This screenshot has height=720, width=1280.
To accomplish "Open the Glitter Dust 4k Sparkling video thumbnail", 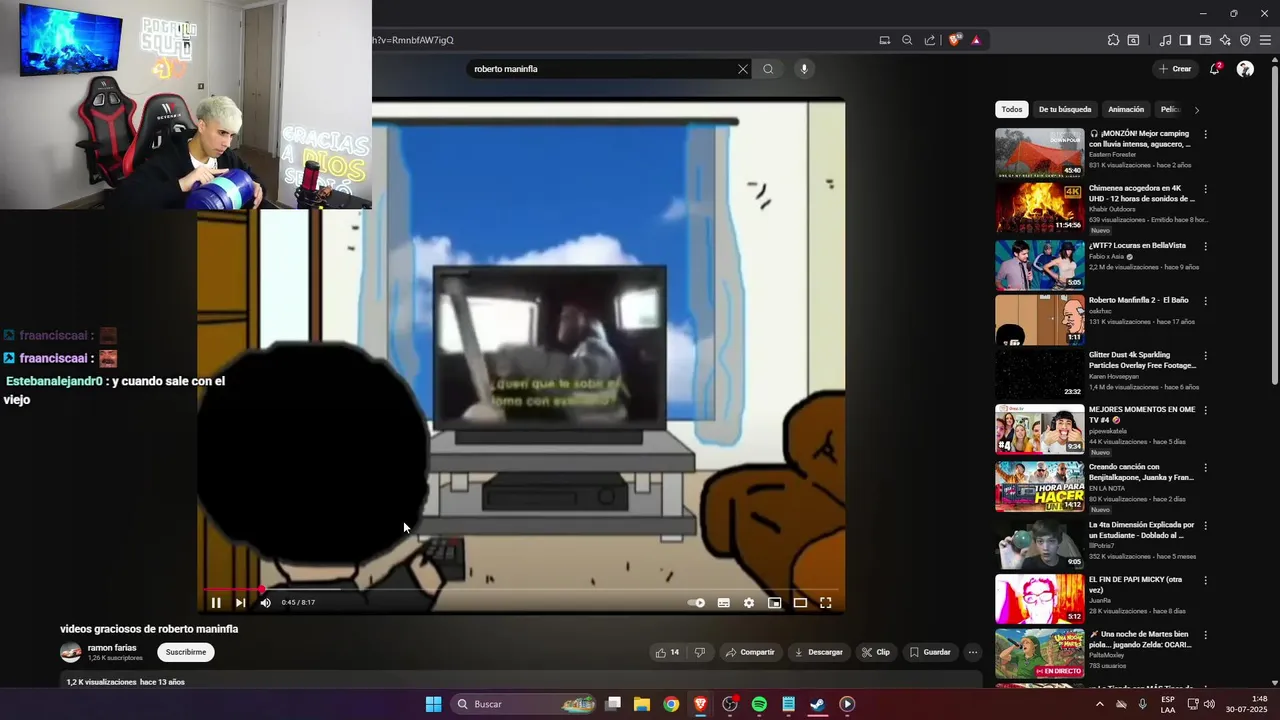I will (x=1039, y=374).
